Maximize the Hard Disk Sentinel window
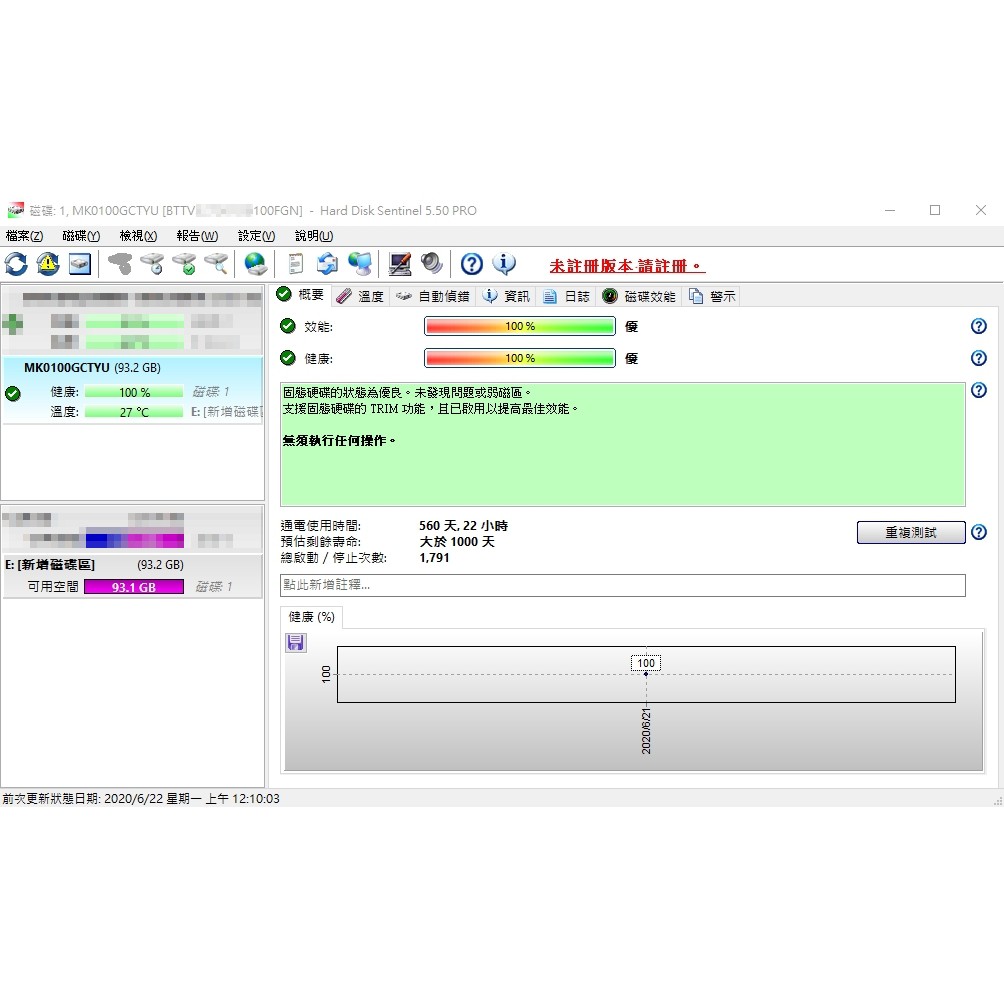This screenshot has height=1004, width=1004. click(x=935, y=210)
